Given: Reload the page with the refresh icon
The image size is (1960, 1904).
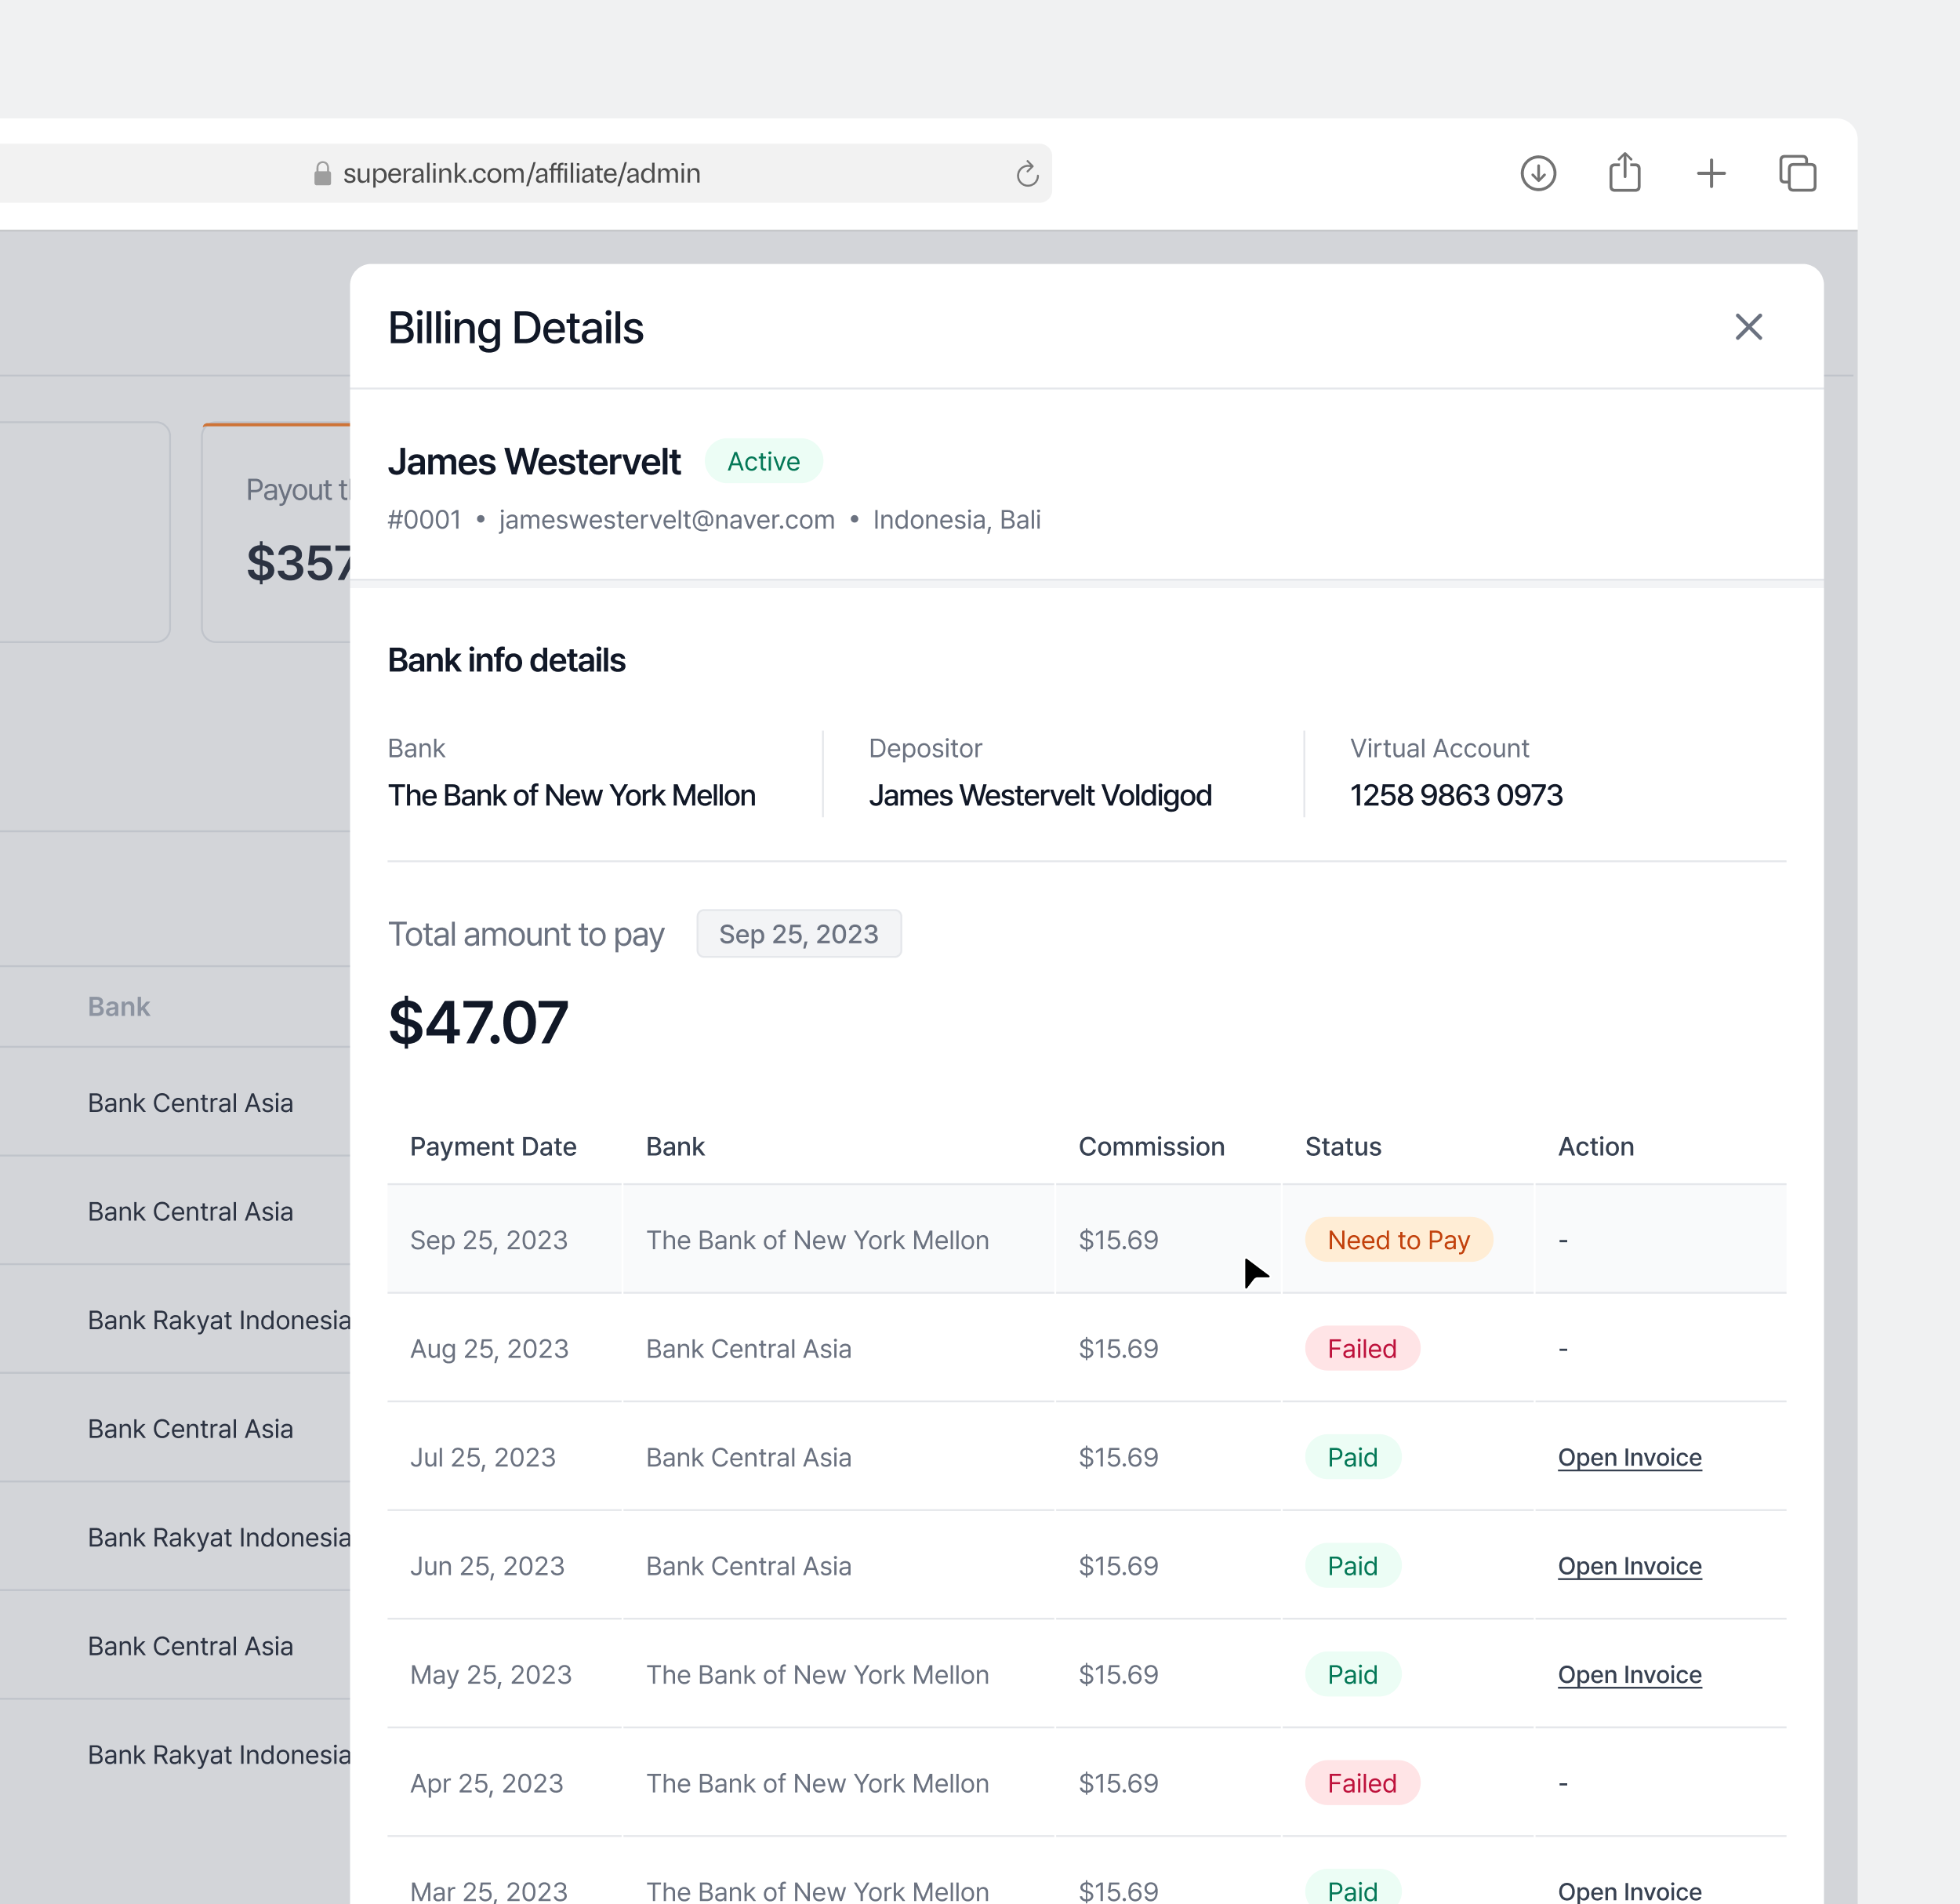Looking at the screenshot, I should point(1027,174).
